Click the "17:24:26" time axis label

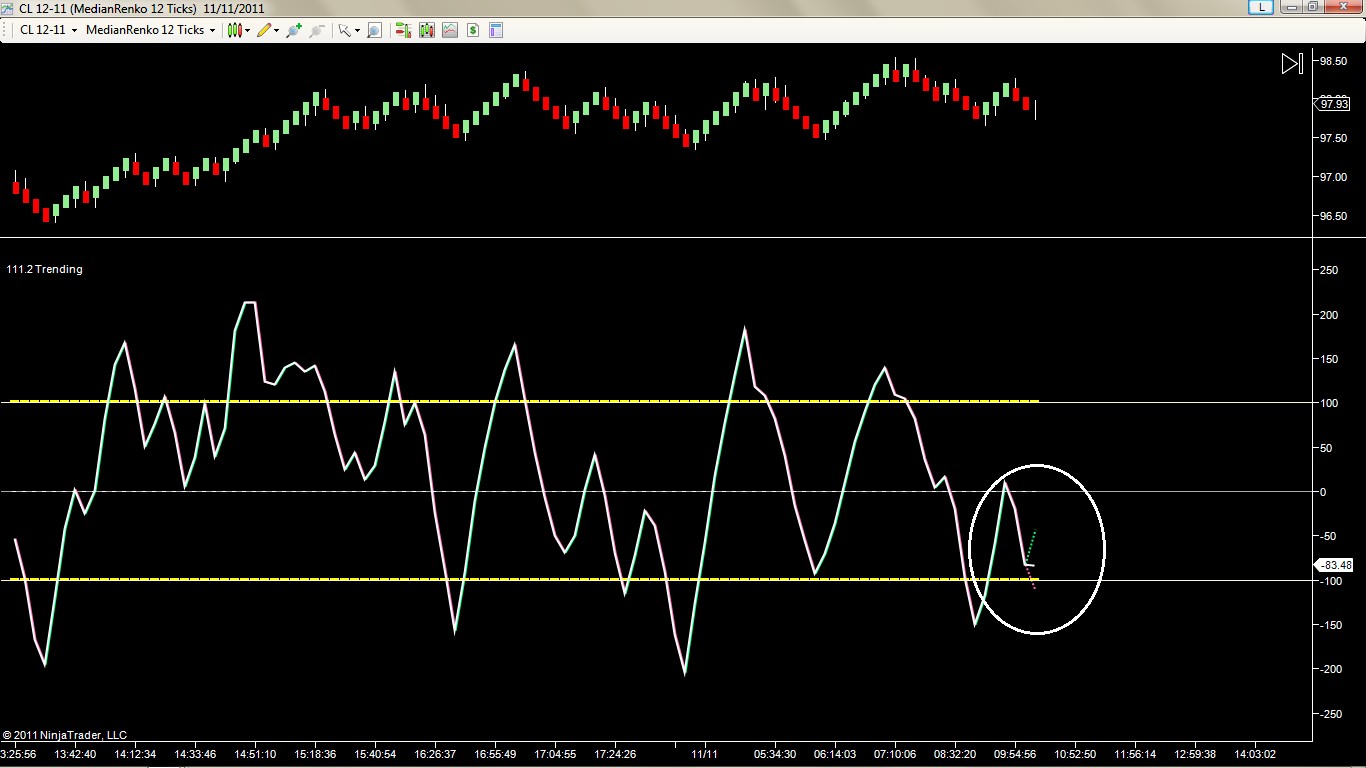(615, 754)
